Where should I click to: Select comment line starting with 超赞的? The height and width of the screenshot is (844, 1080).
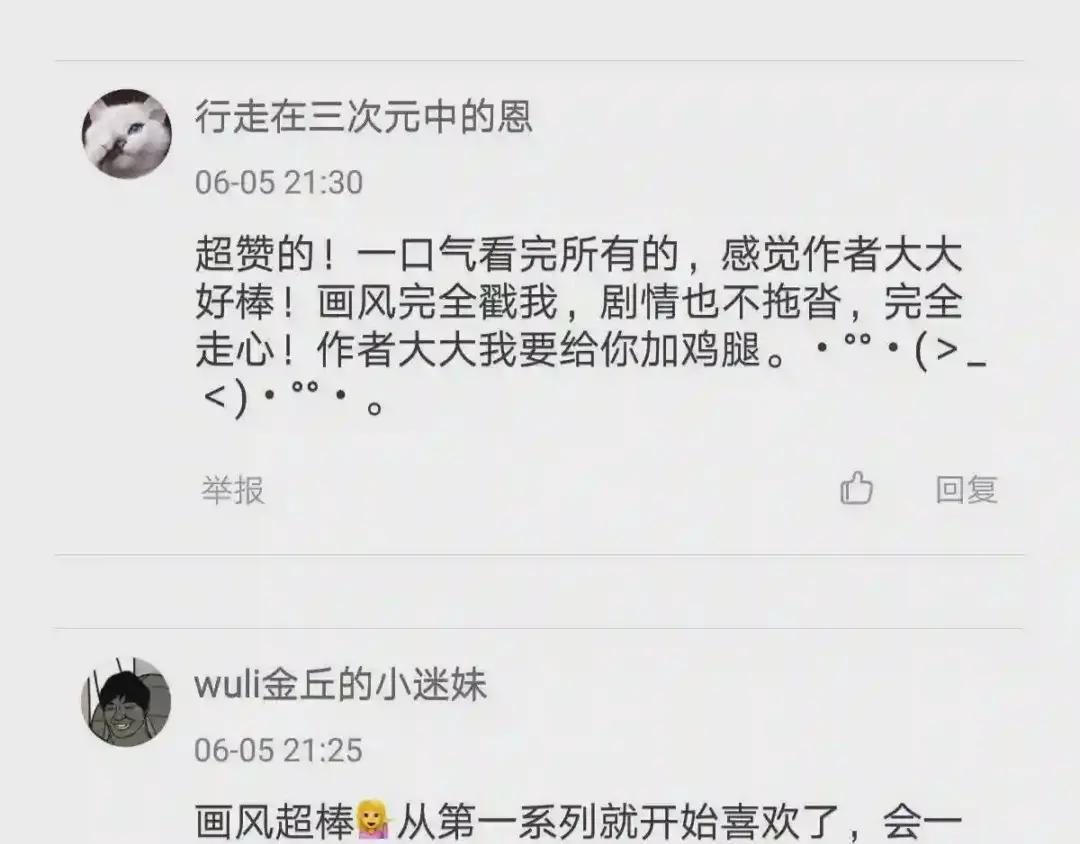click(579, 254)
